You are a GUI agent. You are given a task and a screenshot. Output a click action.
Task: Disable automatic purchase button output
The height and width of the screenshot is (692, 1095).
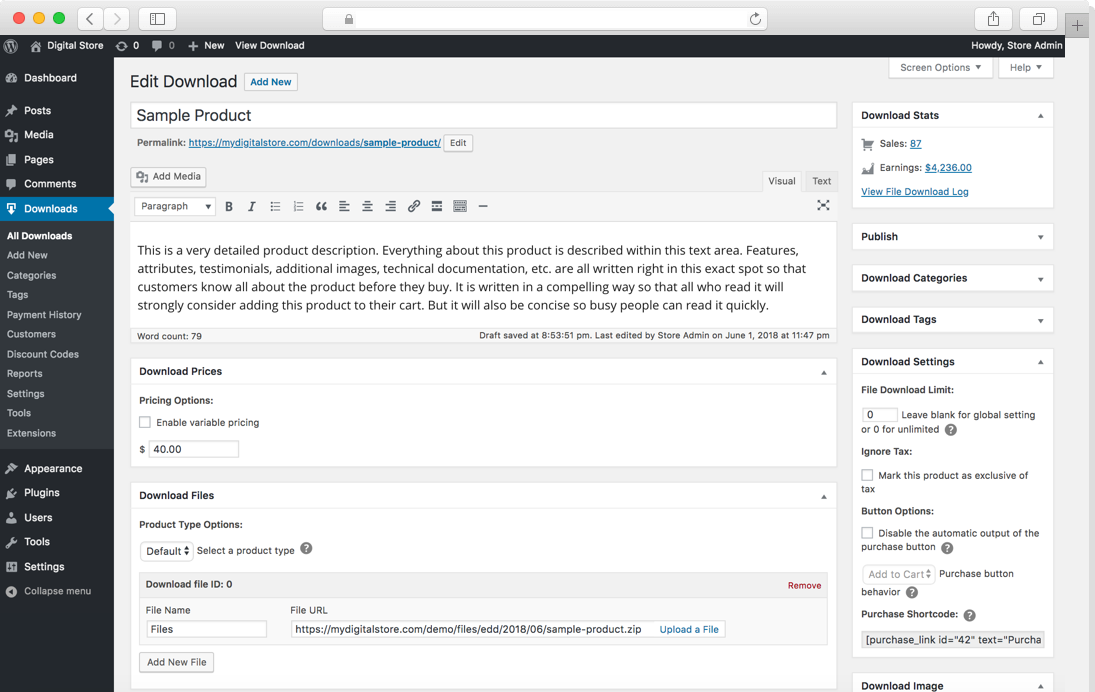867,534
